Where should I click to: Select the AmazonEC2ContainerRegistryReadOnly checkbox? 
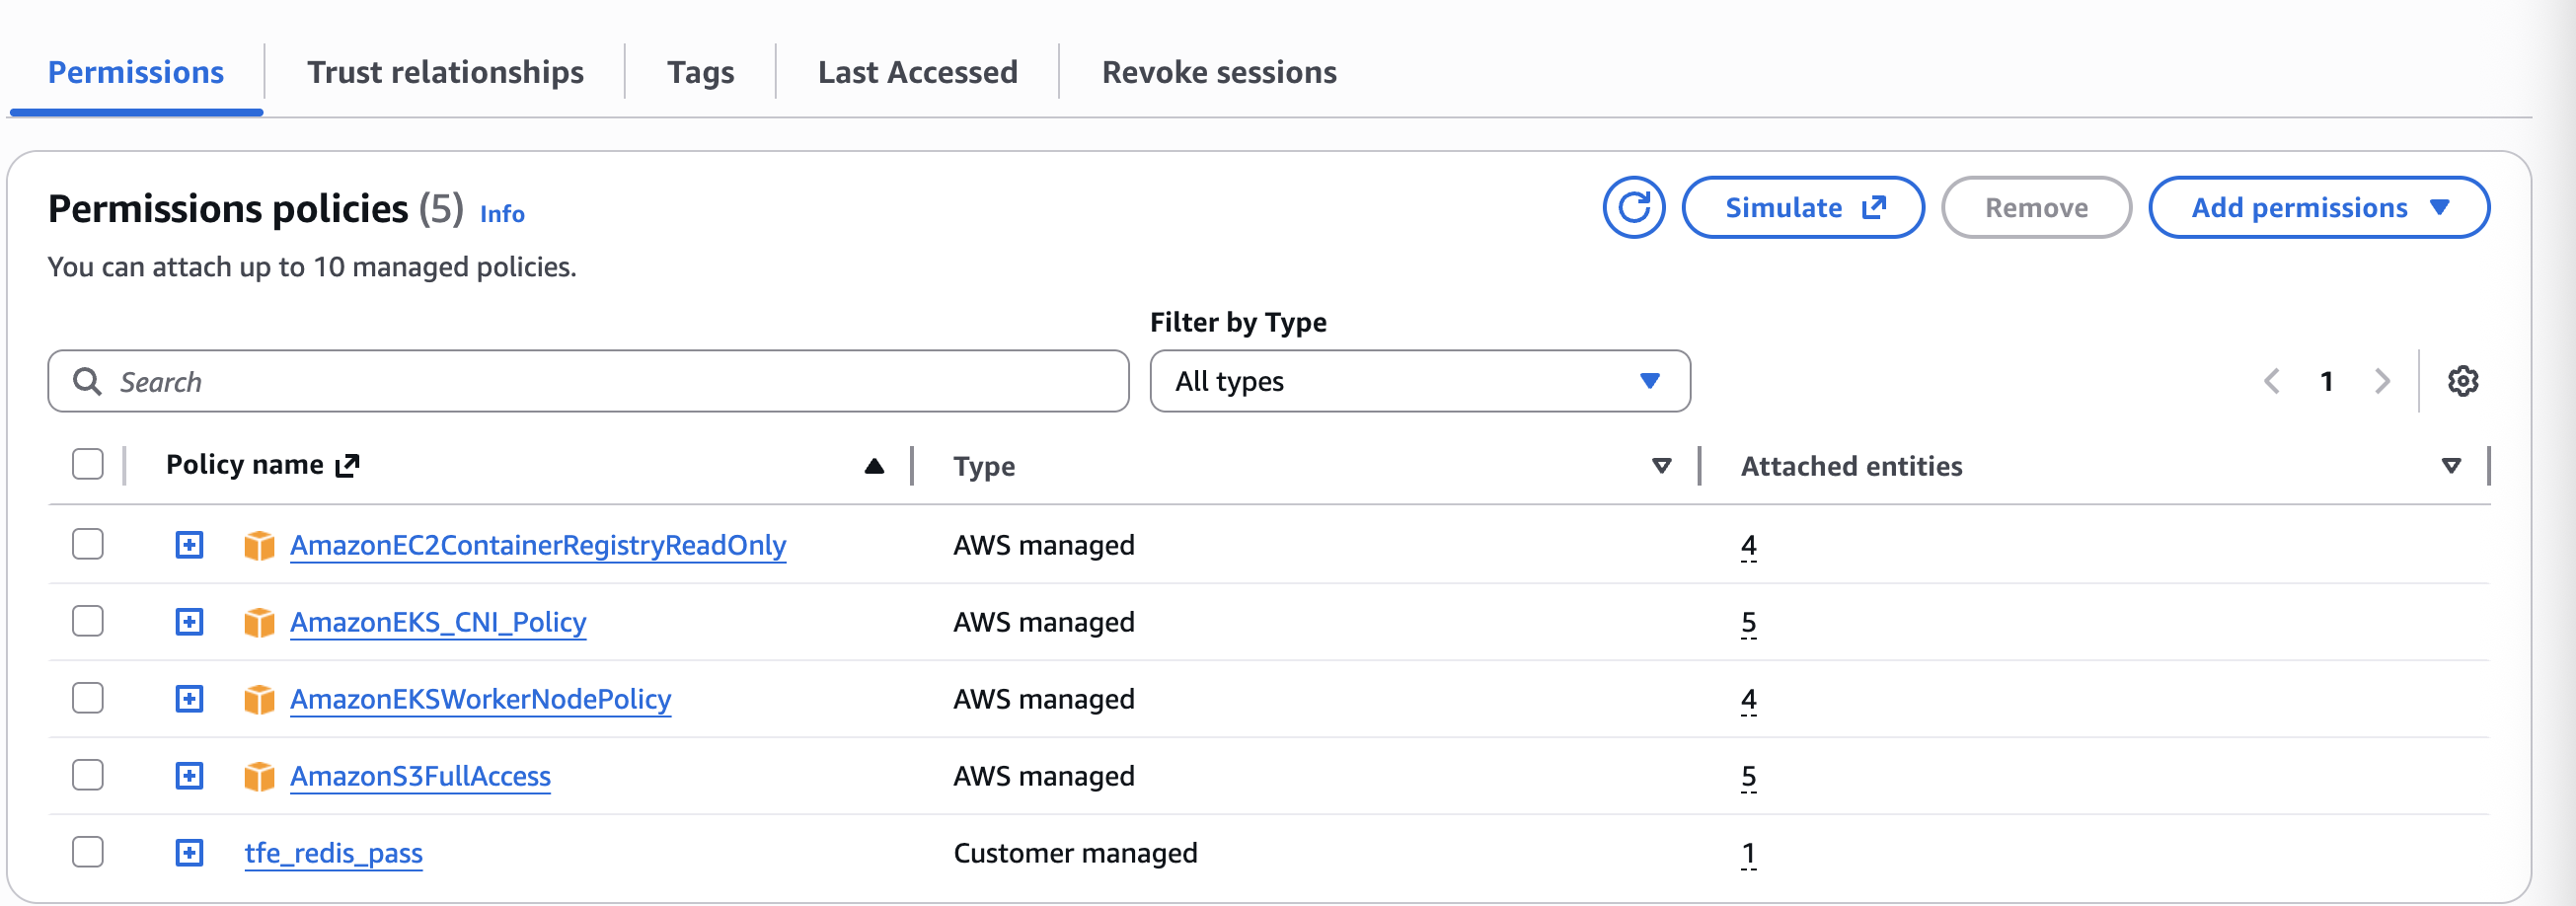(x=88, y=544)
